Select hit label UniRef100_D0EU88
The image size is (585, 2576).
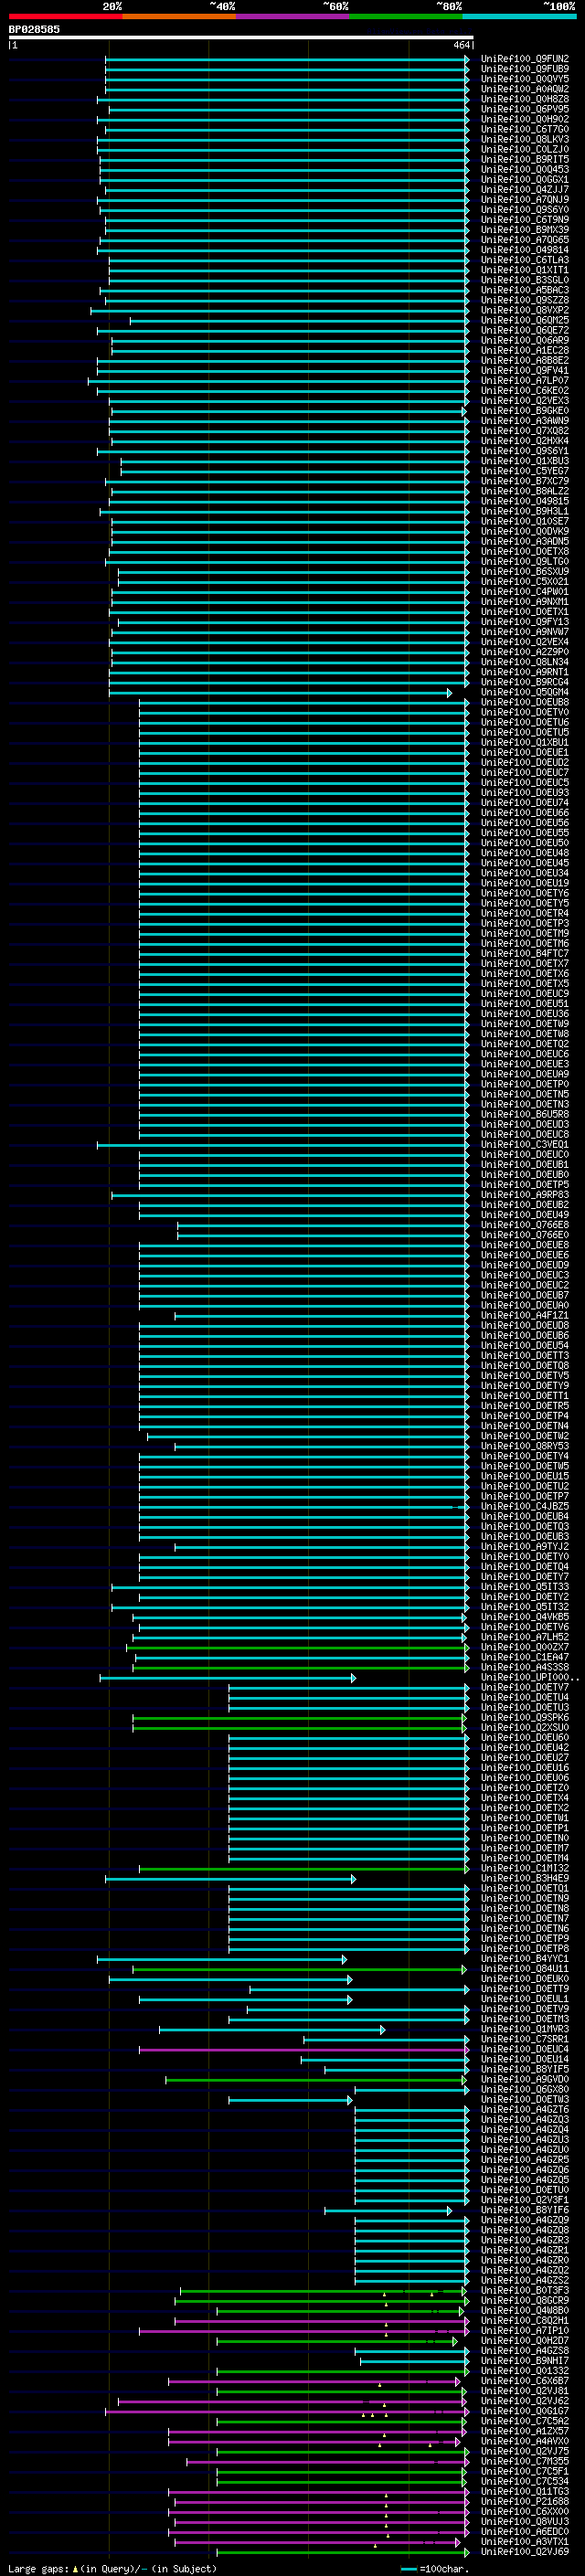click(x=525, y=702)
